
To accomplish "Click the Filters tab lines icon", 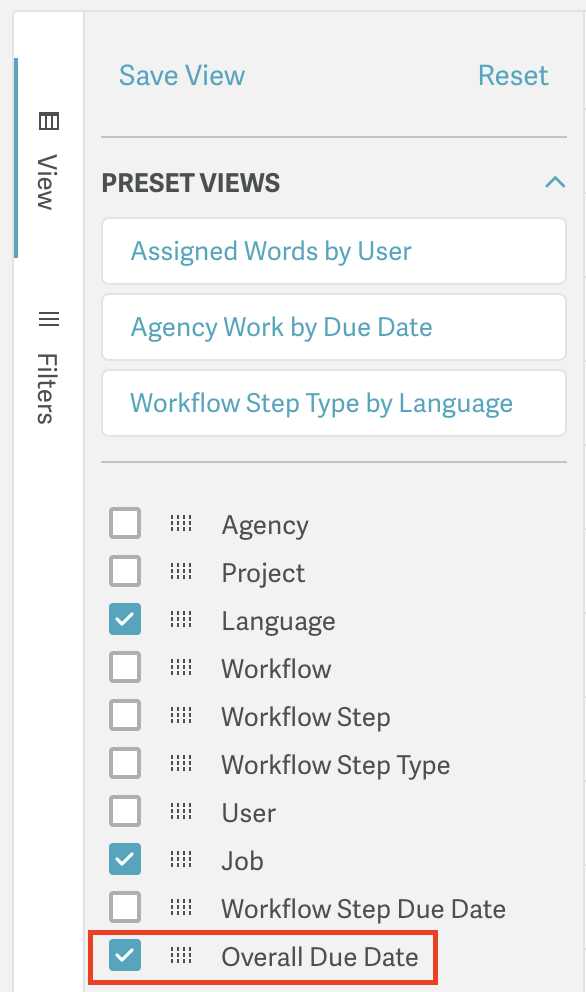I will pyautogui.click(x=49, y=319).
